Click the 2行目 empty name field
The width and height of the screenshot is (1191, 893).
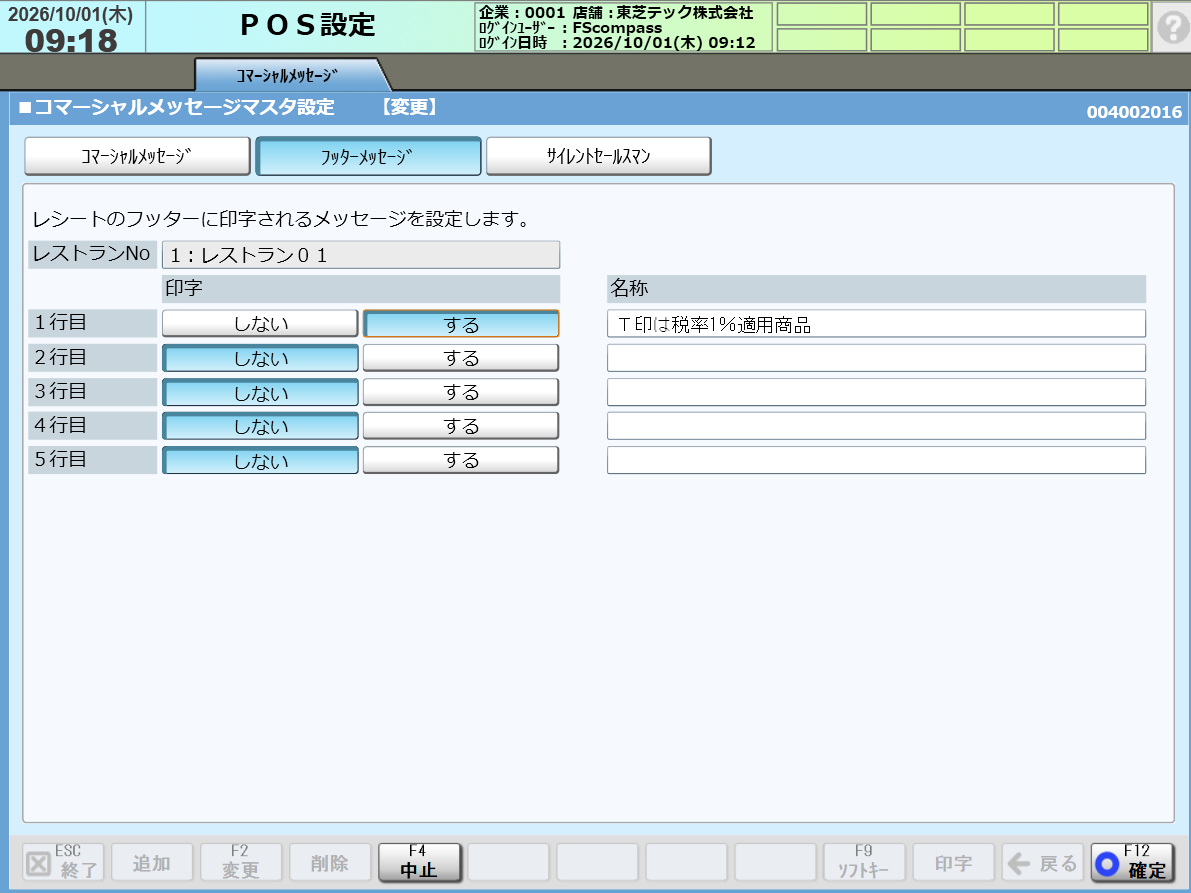[x=877, y=358]
